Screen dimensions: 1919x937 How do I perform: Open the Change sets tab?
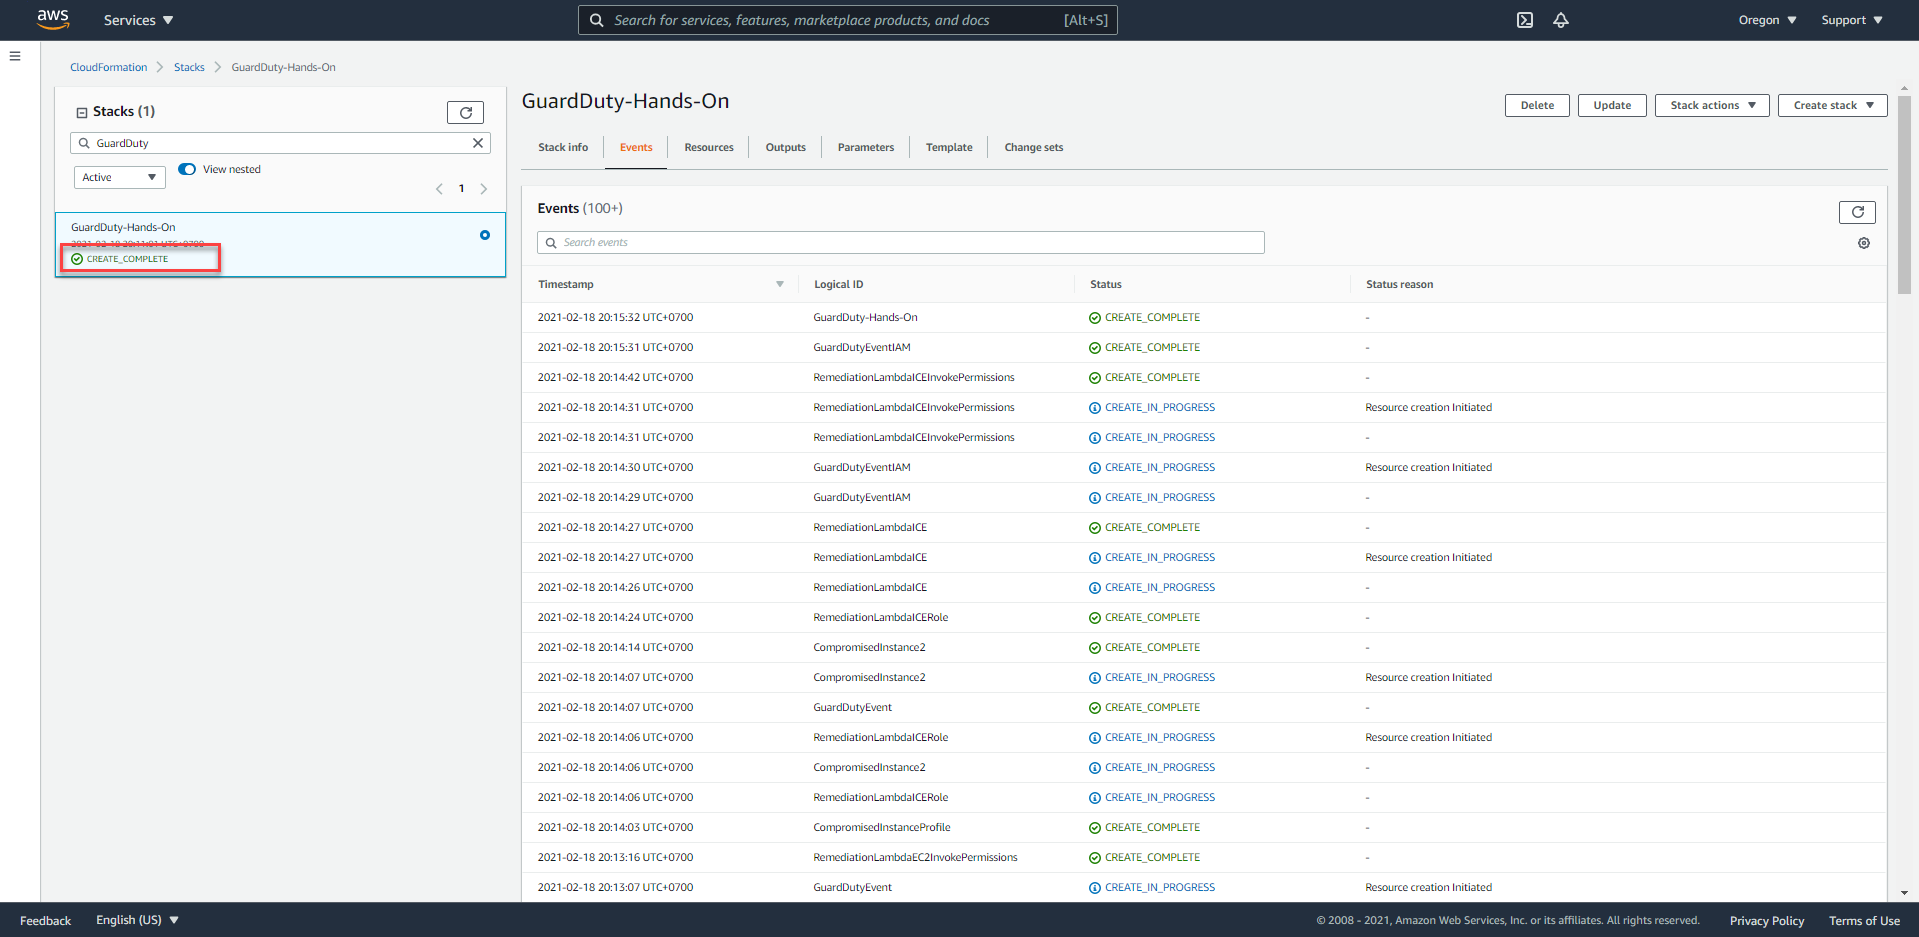[x=1034, y=147]
